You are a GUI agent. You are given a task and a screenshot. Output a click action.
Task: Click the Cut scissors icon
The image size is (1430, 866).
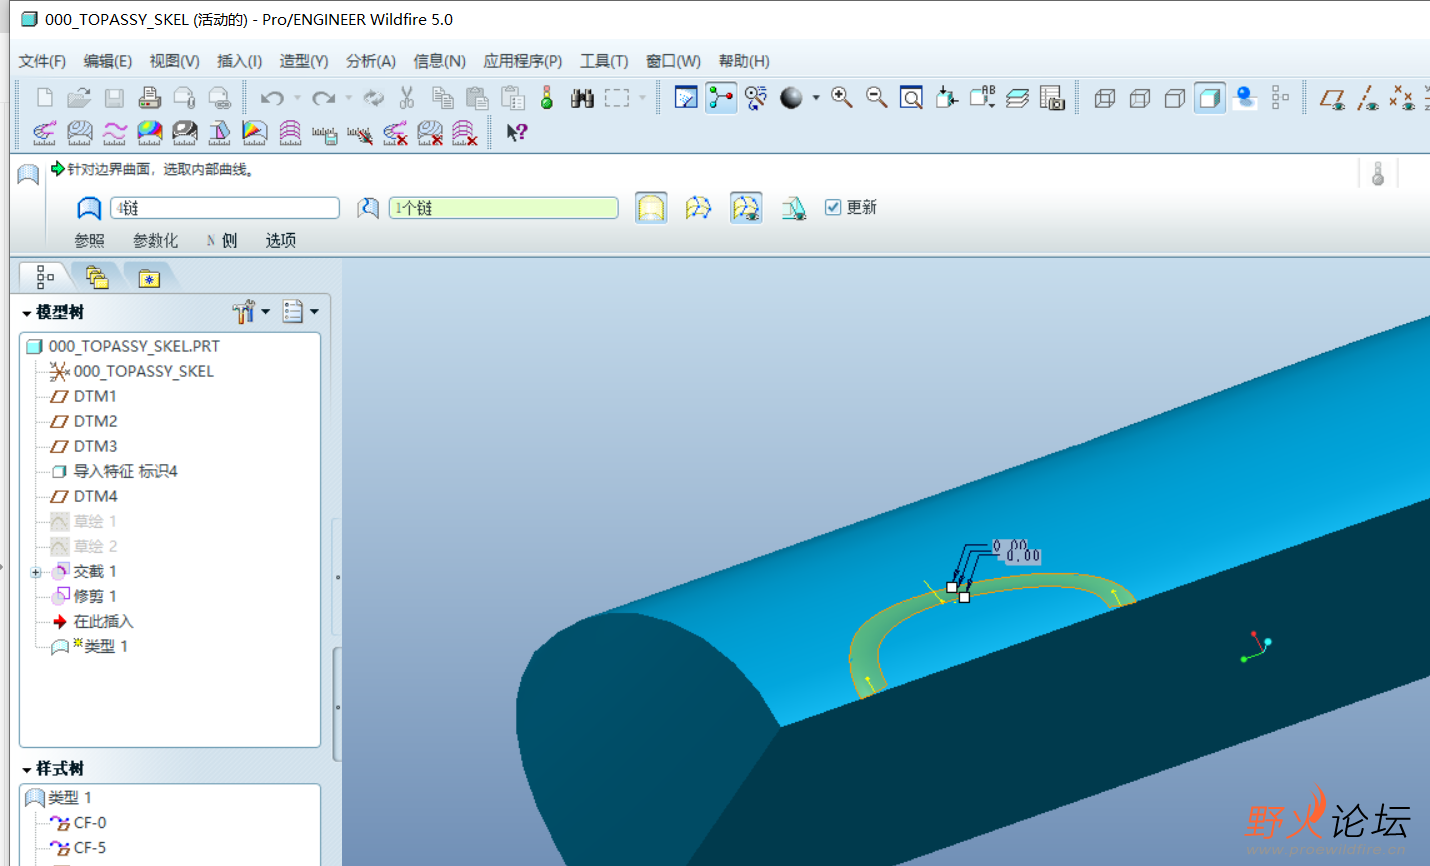406,98
